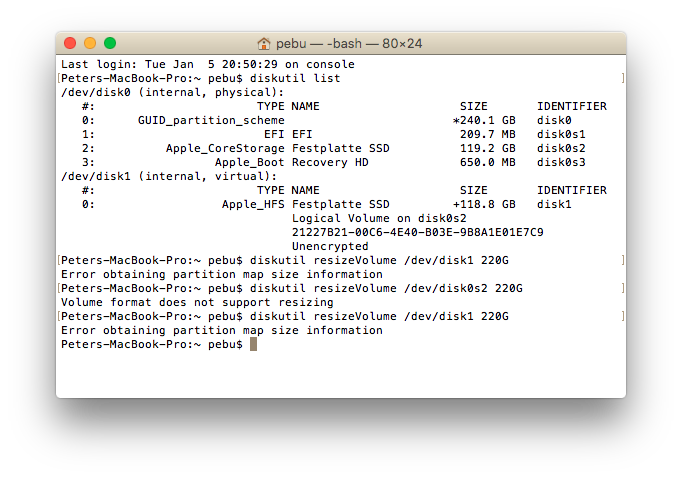Click the 'Last login' line at top

[x=207, y=64]
